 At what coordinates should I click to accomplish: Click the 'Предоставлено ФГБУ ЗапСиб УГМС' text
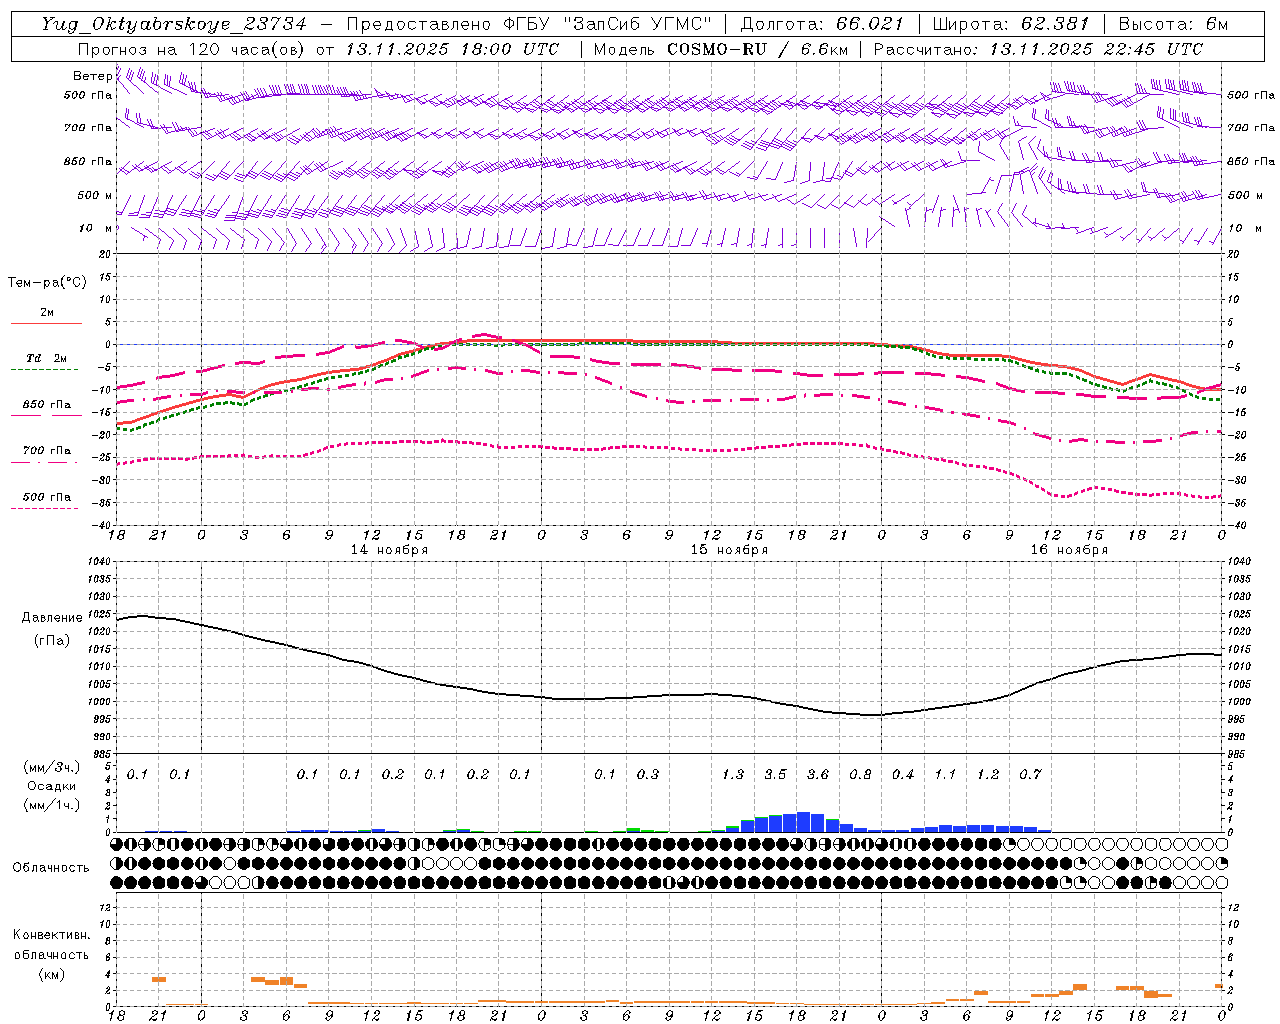[x=528, y=24]
